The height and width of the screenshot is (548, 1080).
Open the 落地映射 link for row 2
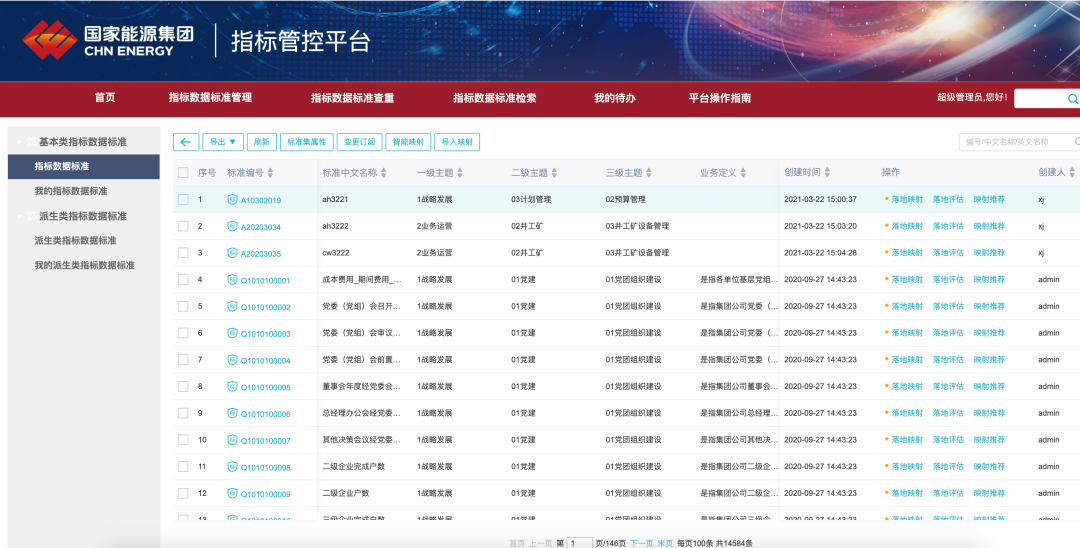click(x=907, y=226)
